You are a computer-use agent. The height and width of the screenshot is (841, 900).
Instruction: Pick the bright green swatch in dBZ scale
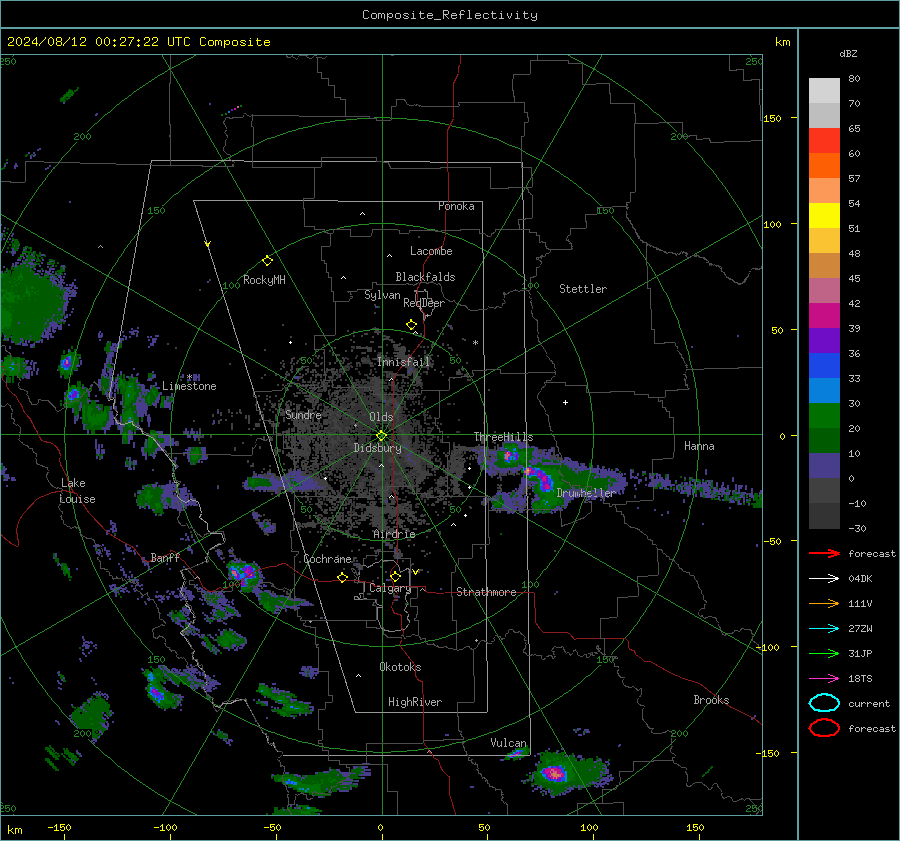[824, 415]
